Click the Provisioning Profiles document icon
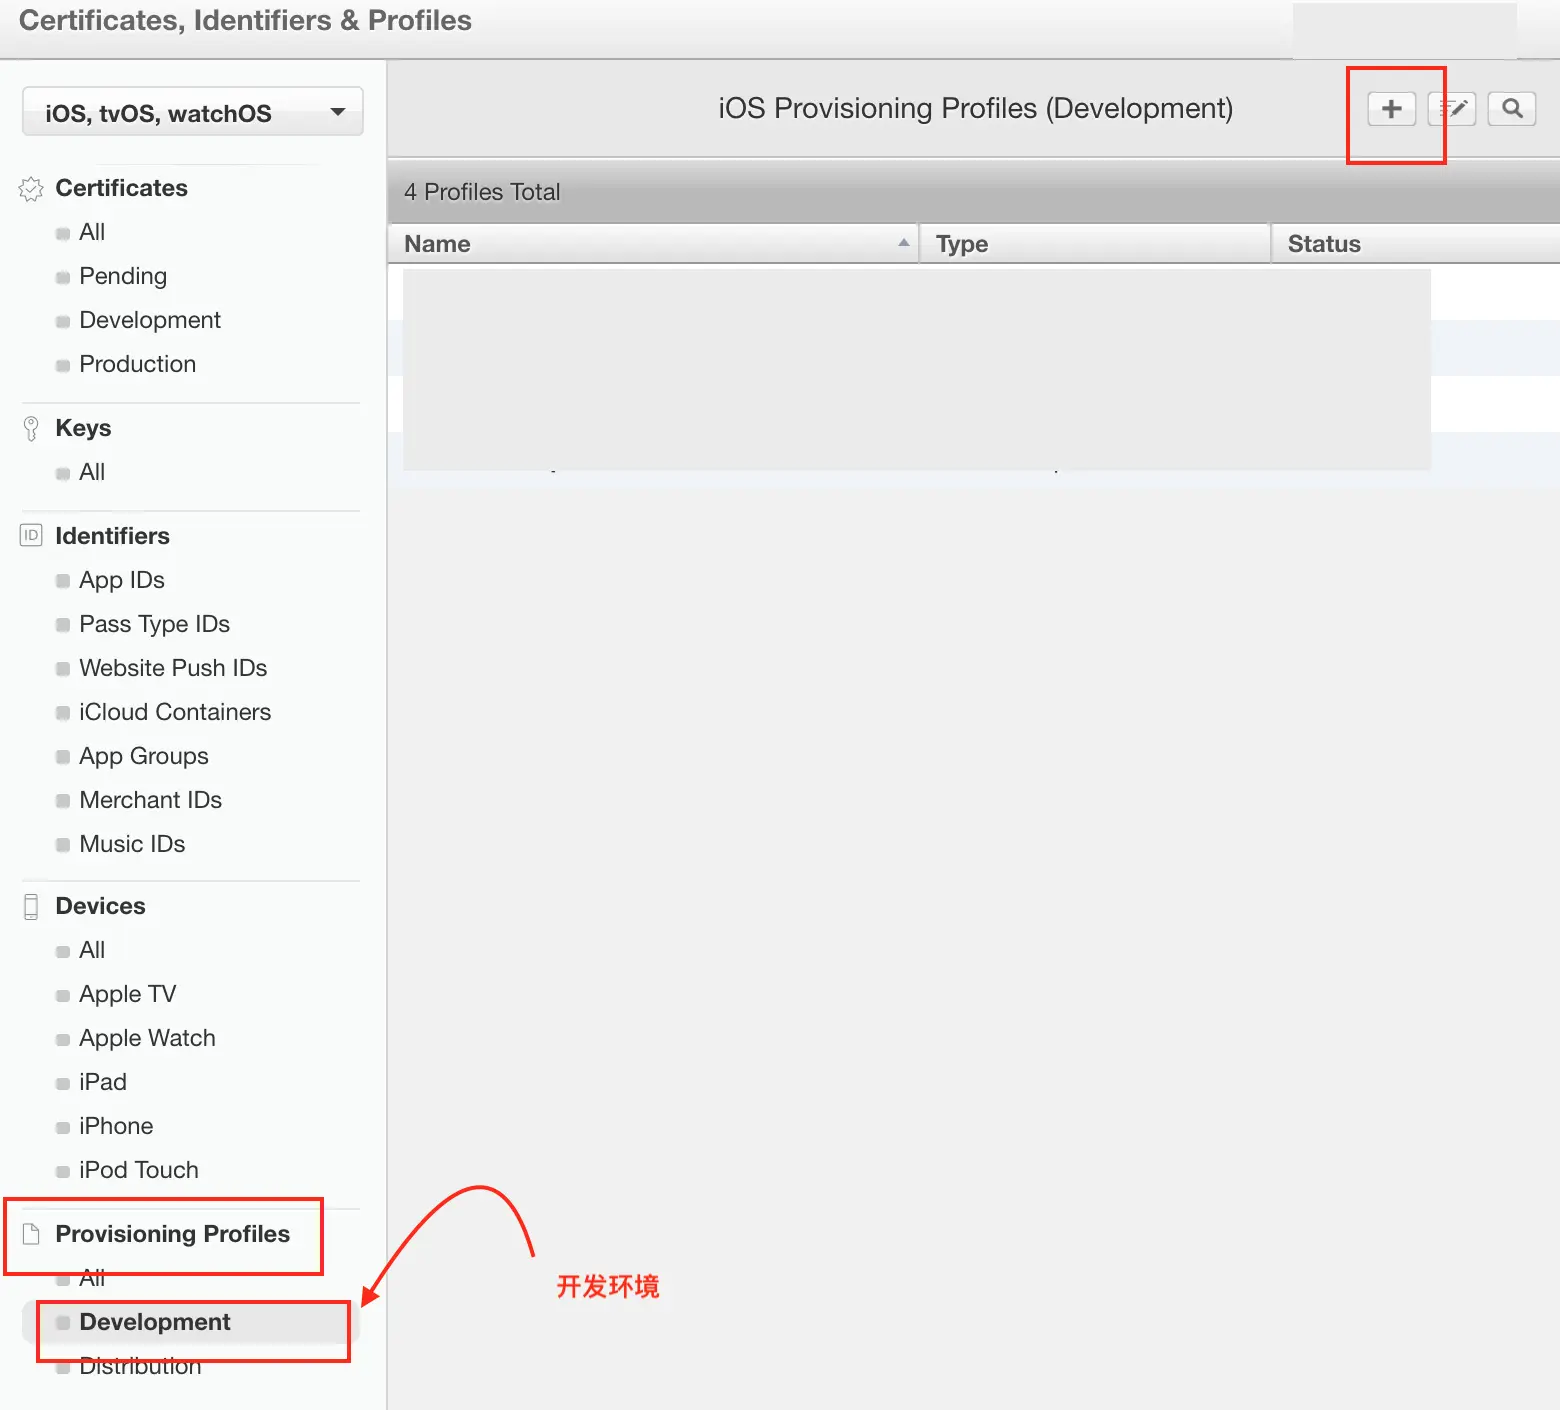The image size is (1560, 1410). coord(31,1234)
